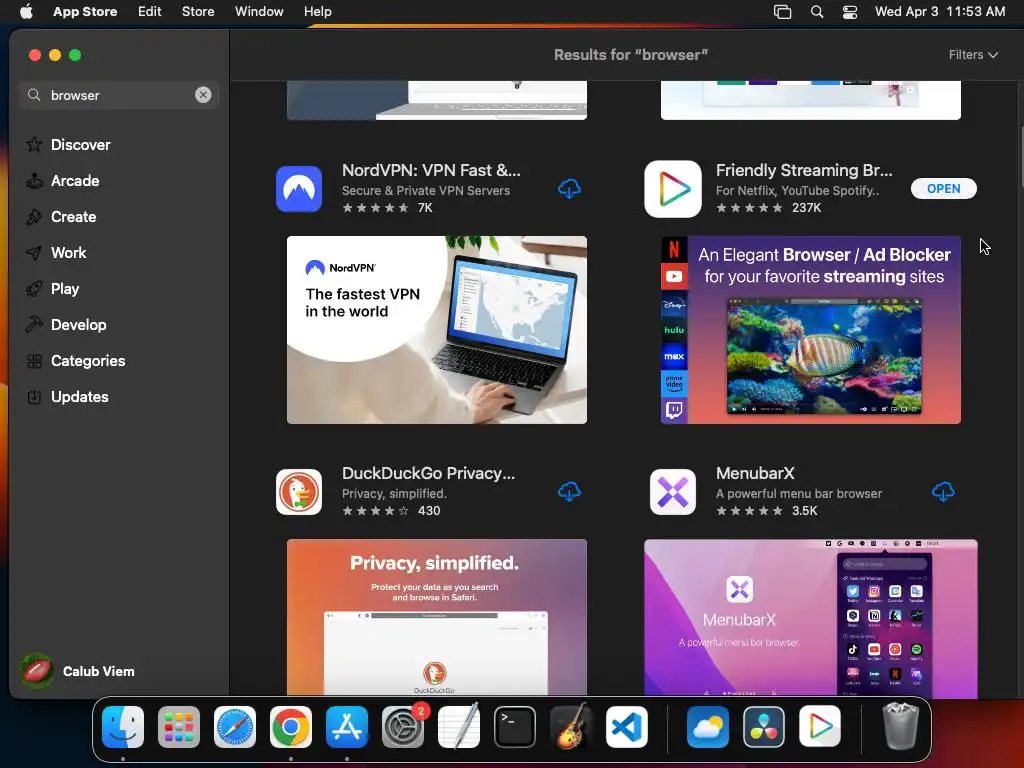Click the App Store Dock icon

[x=347, y=727]
